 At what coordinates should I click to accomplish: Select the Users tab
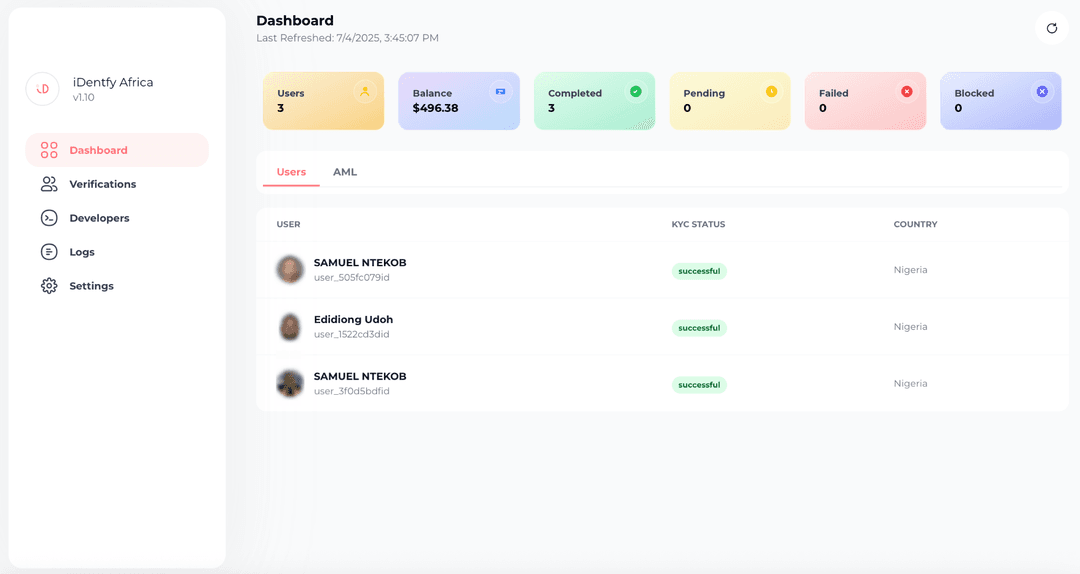(291, 172)
